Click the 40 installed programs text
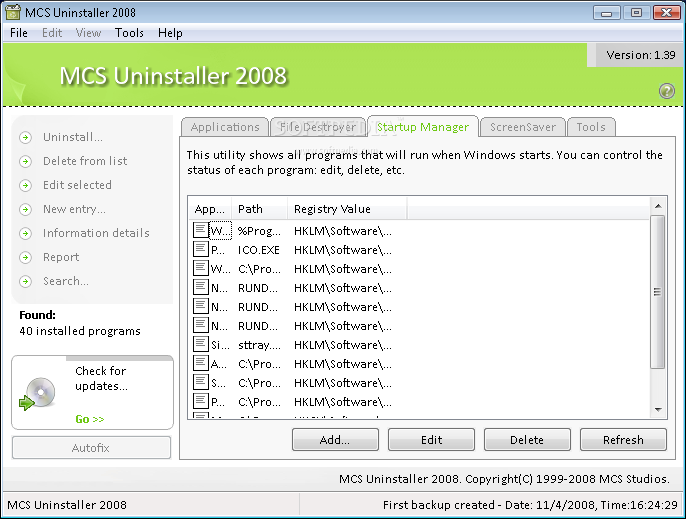Viewport: 686px width, 519px height. (x=80, y=331)
